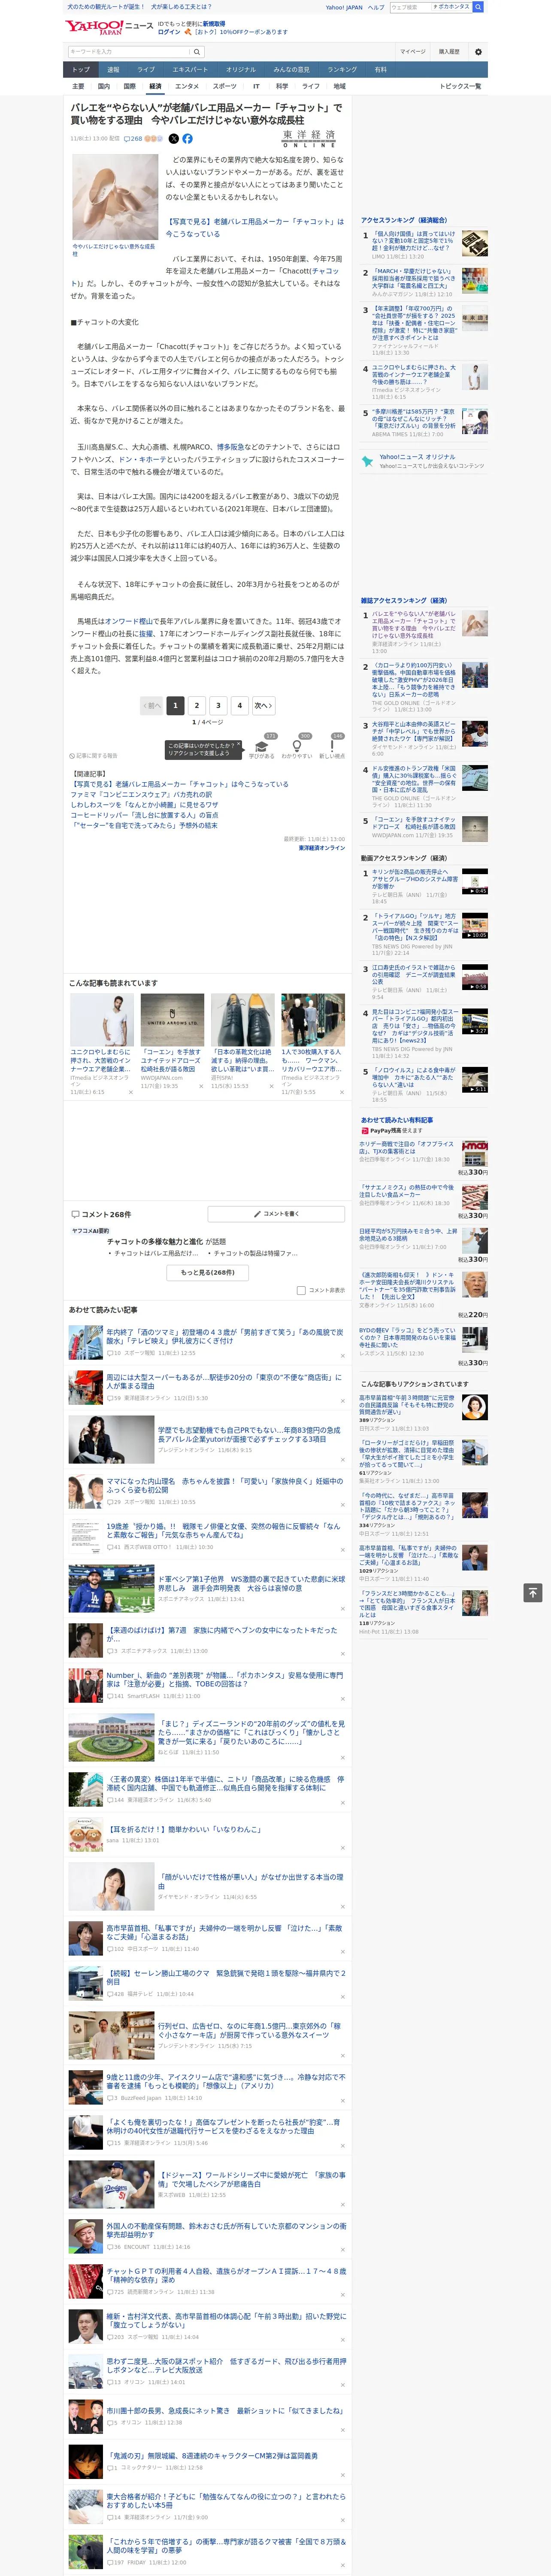Viewport: 551px width, 2576px height.
Task: Select the IT category
Action: click(x=256, y=86)
